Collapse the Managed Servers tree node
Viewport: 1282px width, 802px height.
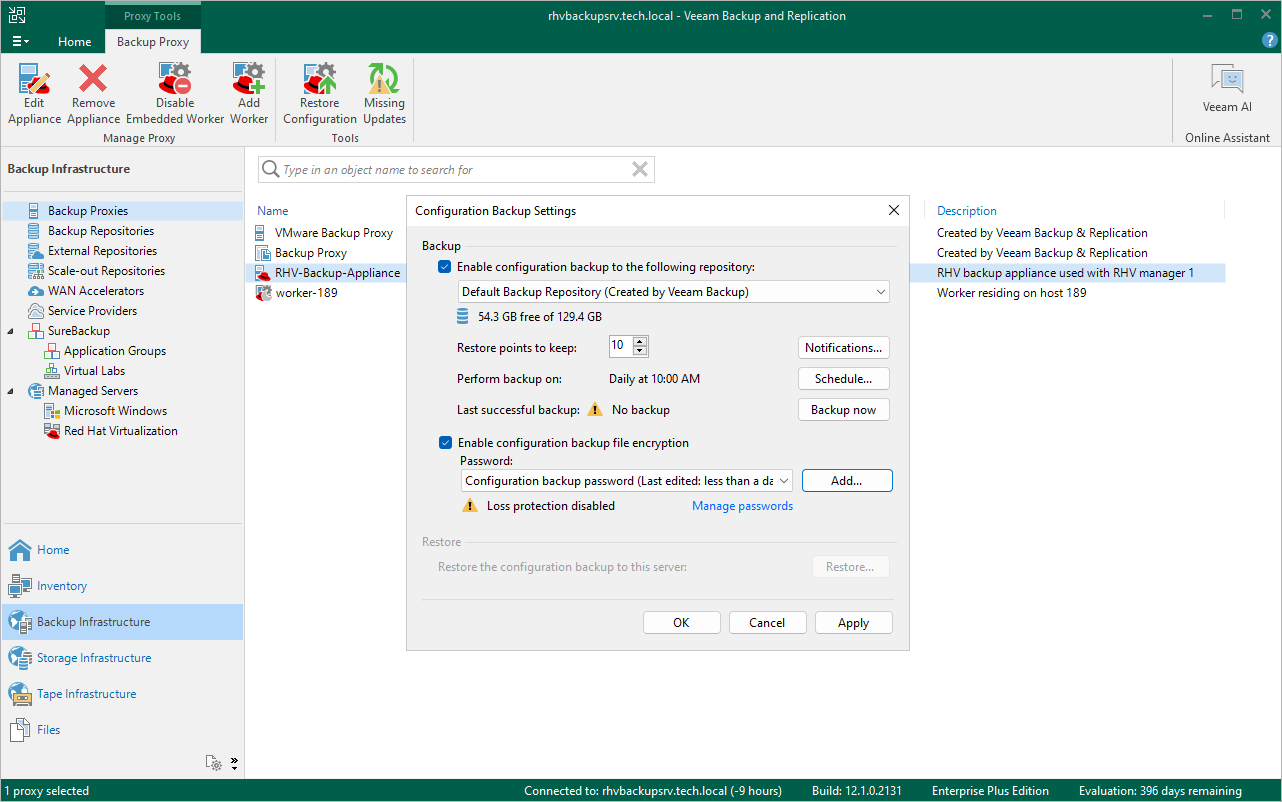tap(11, 391)
